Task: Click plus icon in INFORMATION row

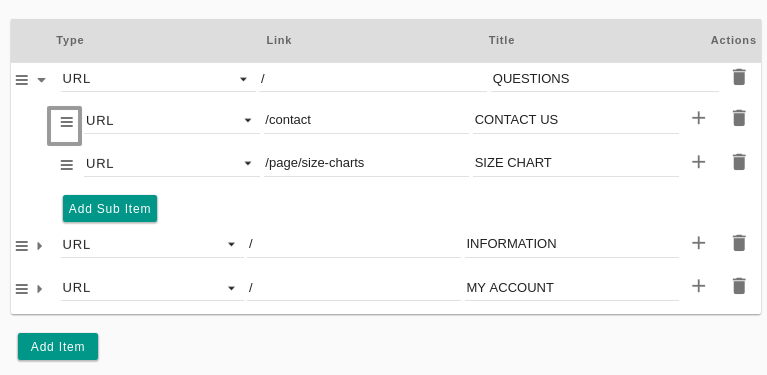Action: (x=699, y=243)
